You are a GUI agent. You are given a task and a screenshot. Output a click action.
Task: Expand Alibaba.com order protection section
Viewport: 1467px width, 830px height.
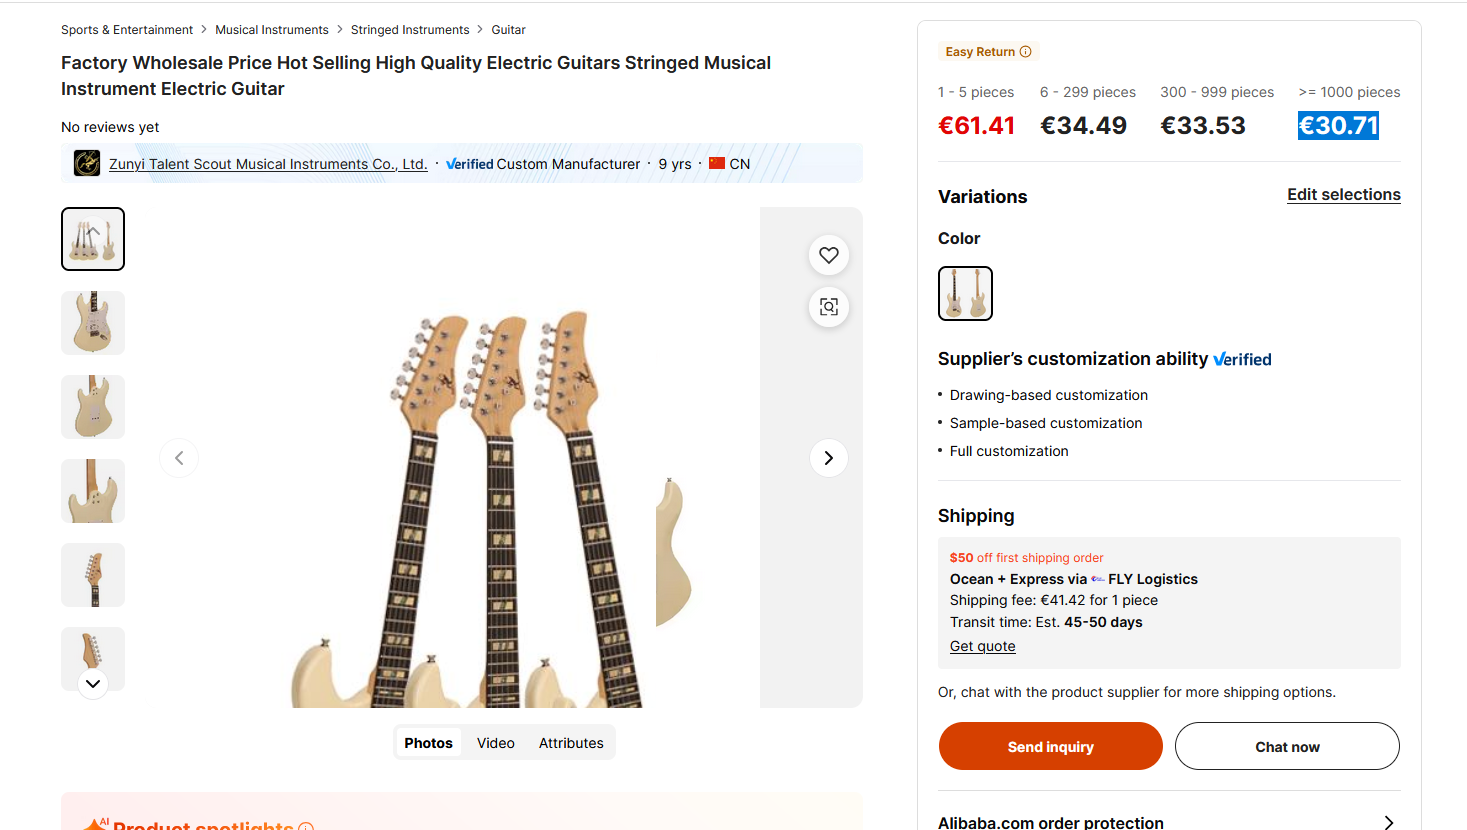tap(1388, 822)
